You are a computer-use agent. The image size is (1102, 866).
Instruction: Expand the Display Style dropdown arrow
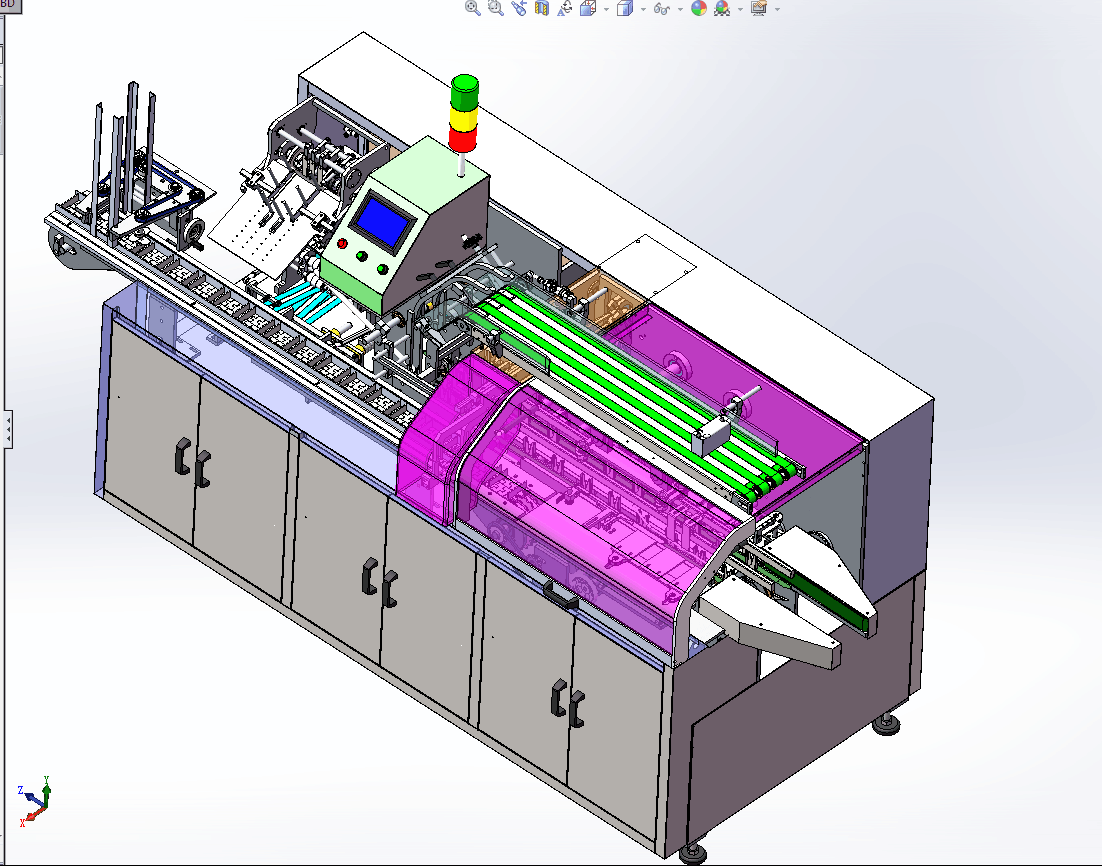tap(643, 9)
